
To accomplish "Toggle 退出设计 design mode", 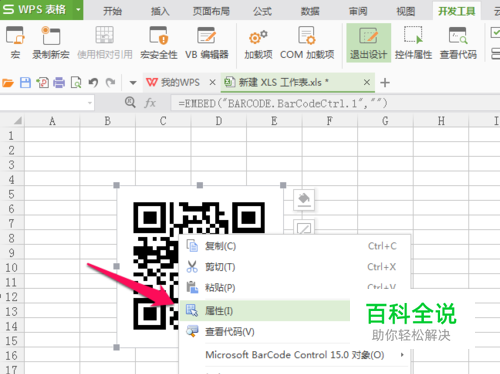I will click(368, 43).
